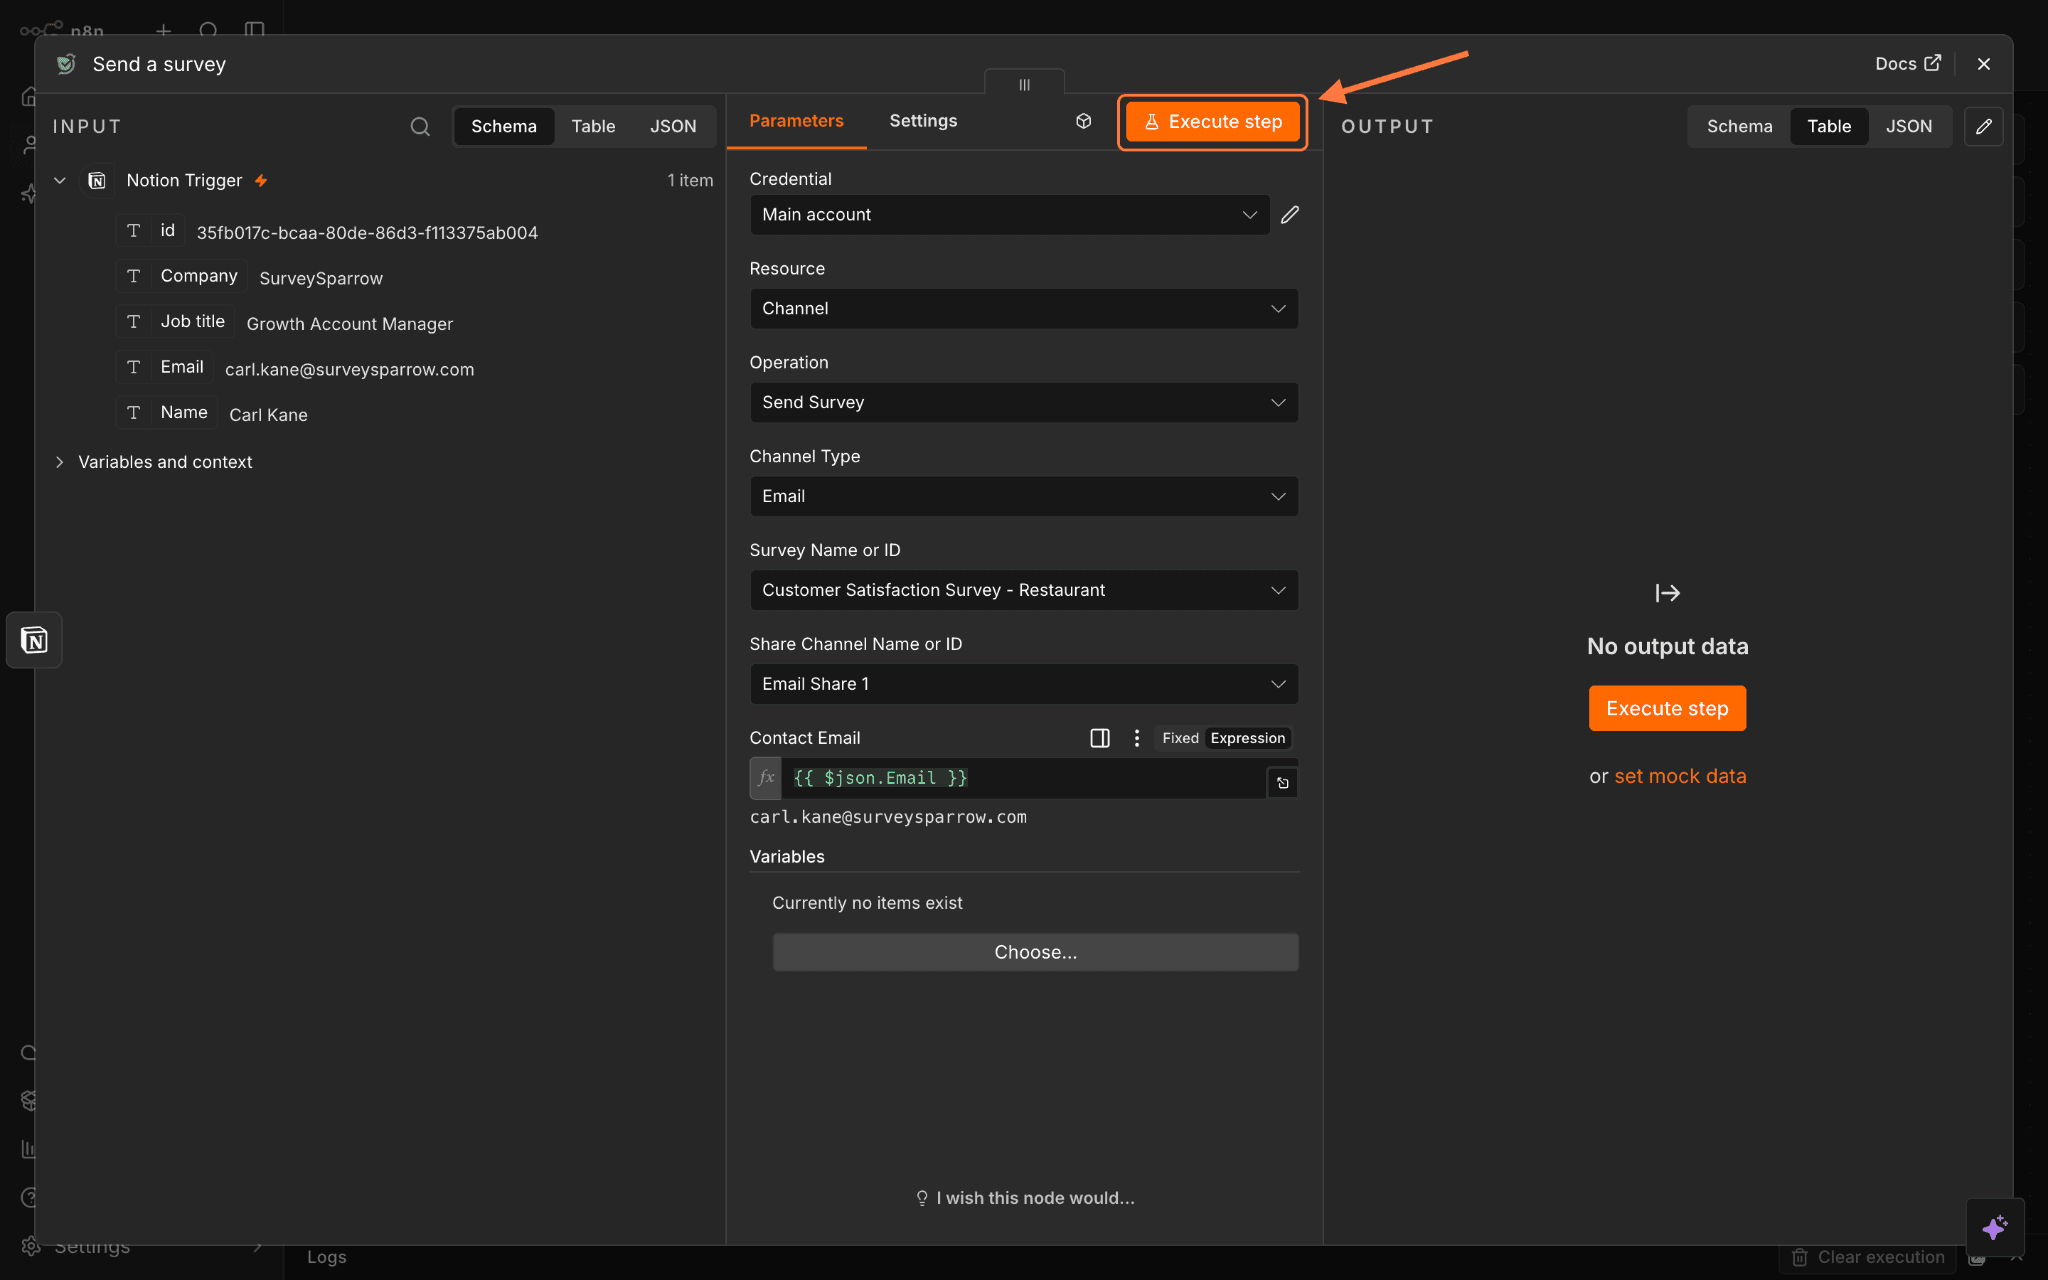Image resolution: width=2048 pixels, height=1280 pixels.
Task: Open Contact Email options three-dot menu
Action: tap(1136, 738)
